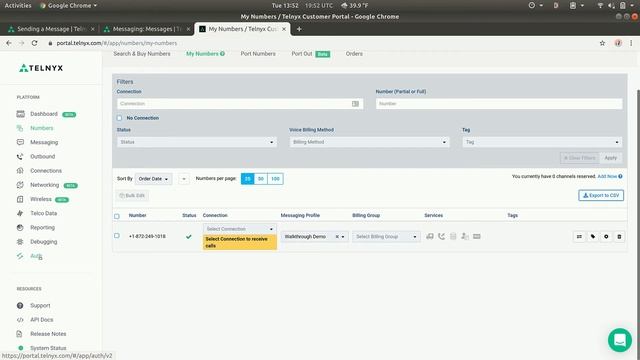Screen dimensions: 640x360
Task: Open the API Docs code icon
Action: (x=20, y=320)
